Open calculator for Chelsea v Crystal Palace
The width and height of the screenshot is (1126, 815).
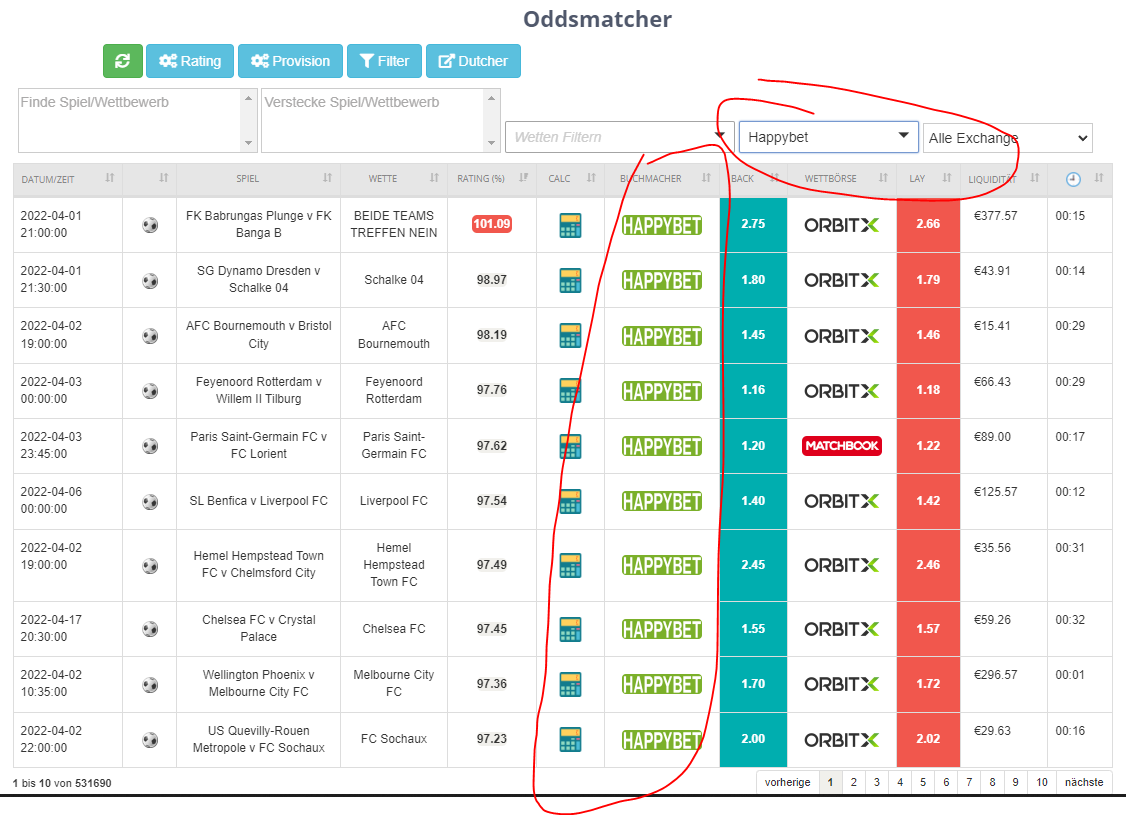pos(570,629)
